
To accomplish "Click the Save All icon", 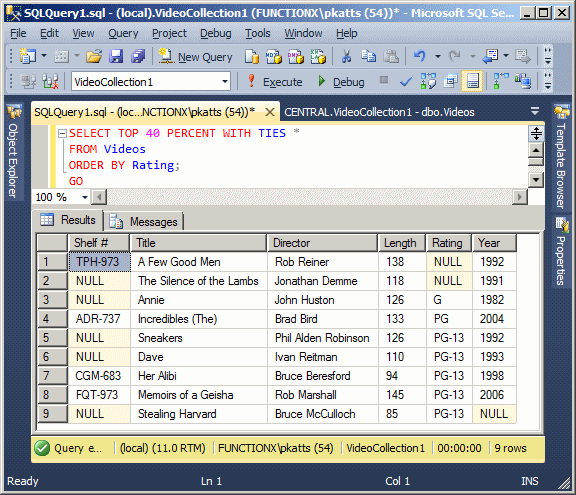I will [x=138, y=57].
